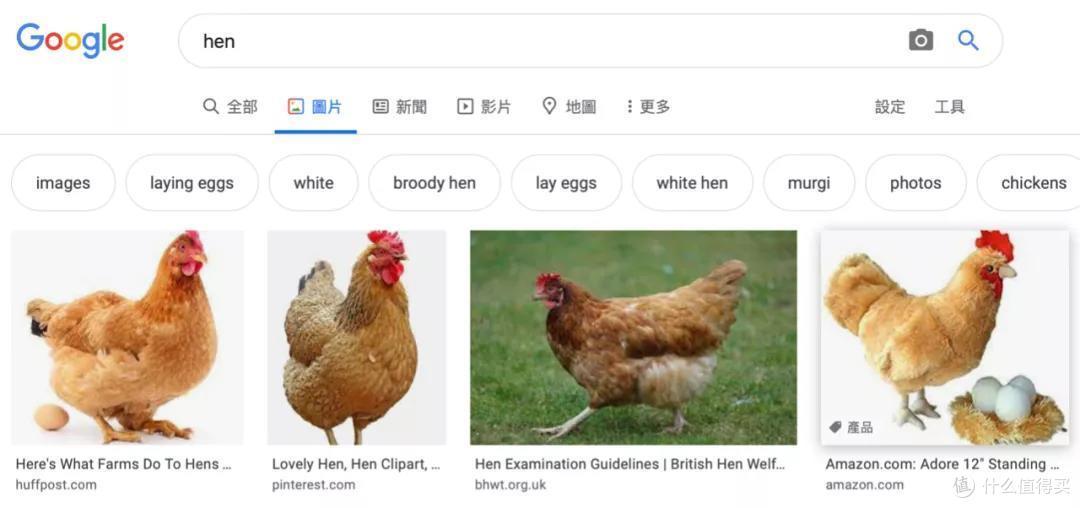This screenshot has width=1080, height=508.
Task: Open the "Hen Examination Guidelines" result link
Action: tap(630, 464)
